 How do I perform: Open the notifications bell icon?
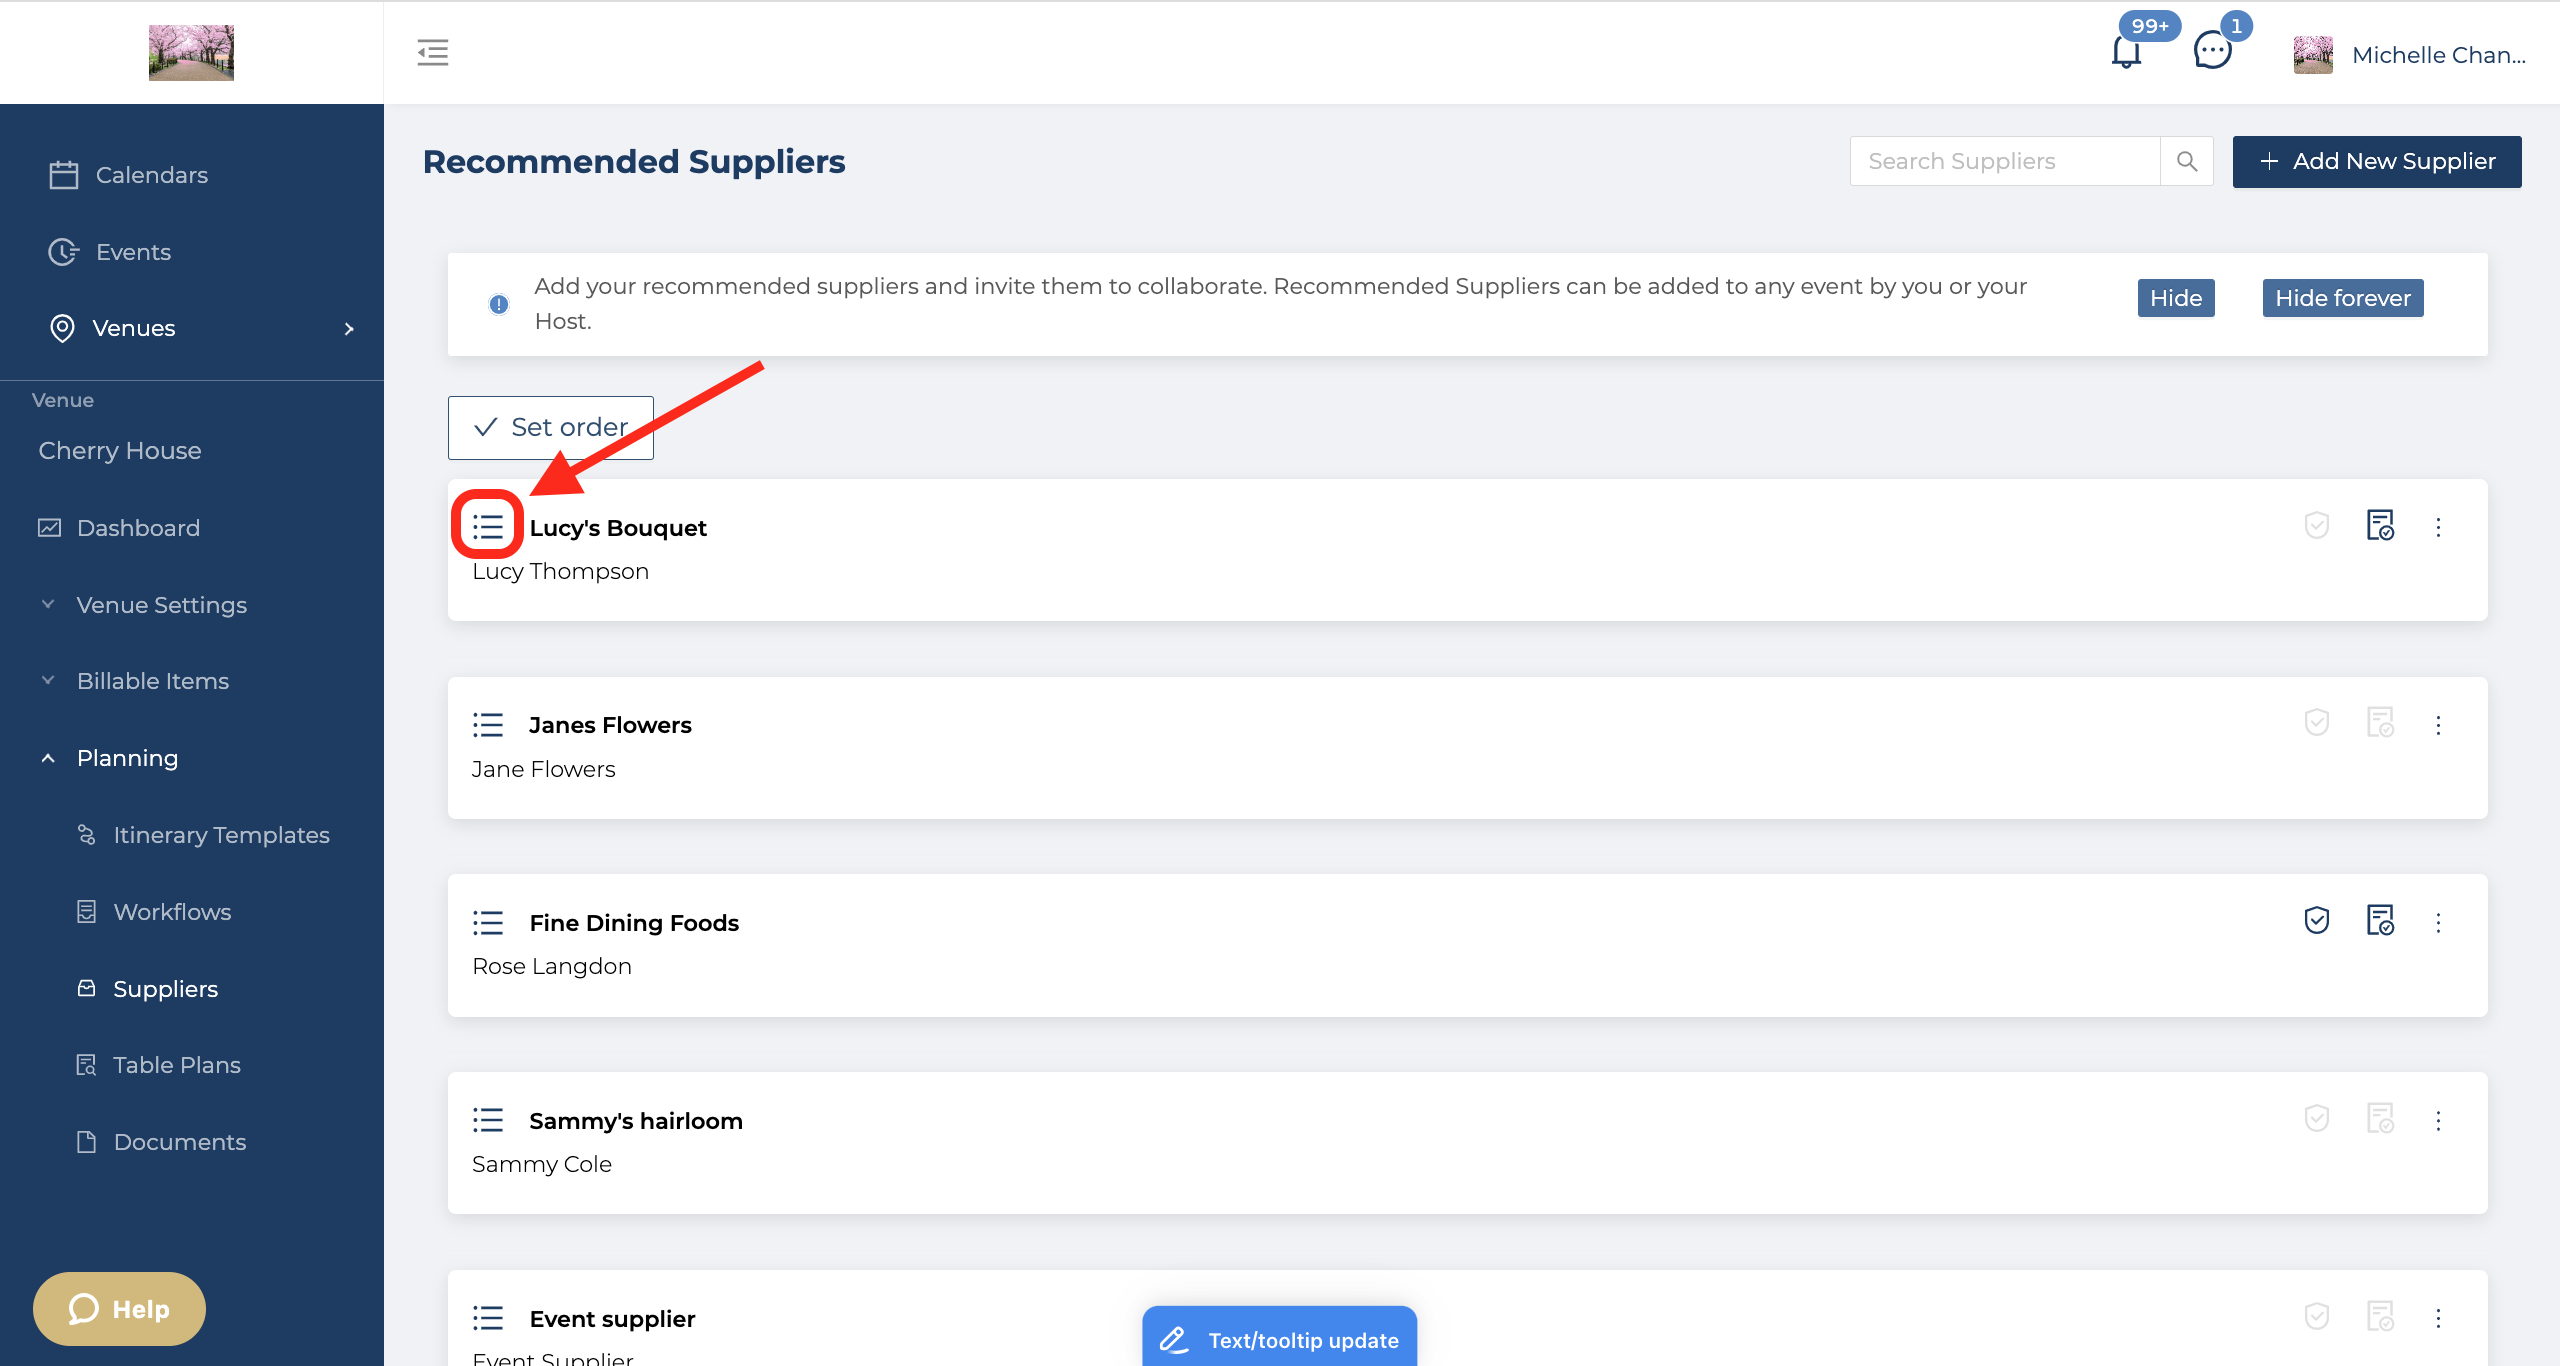pos(2126,51)
